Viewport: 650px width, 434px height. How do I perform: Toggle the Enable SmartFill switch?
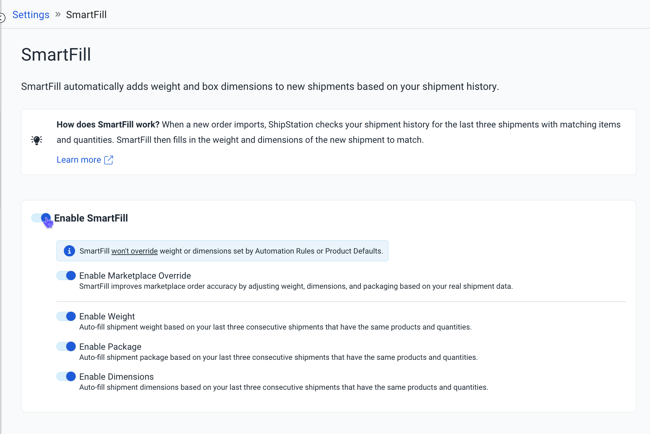click(x=42, y=218)
